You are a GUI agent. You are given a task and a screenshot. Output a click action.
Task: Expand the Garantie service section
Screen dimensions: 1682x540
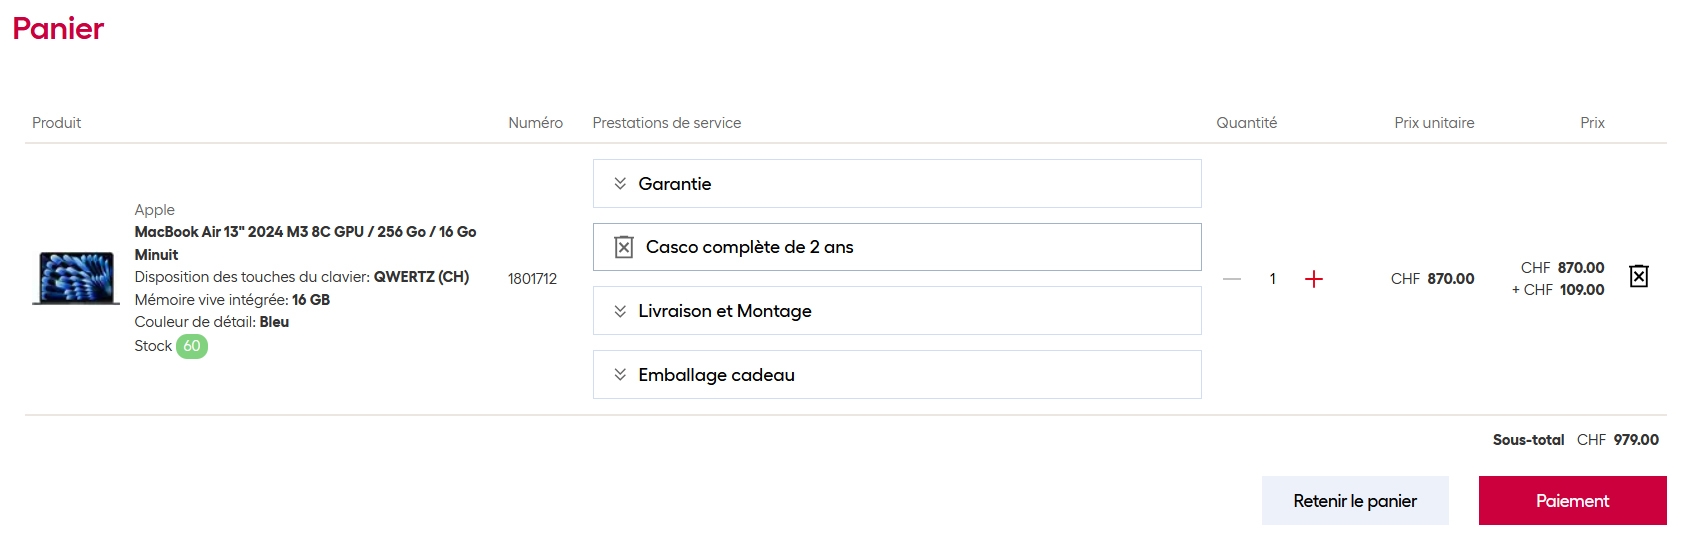[897, 184]
